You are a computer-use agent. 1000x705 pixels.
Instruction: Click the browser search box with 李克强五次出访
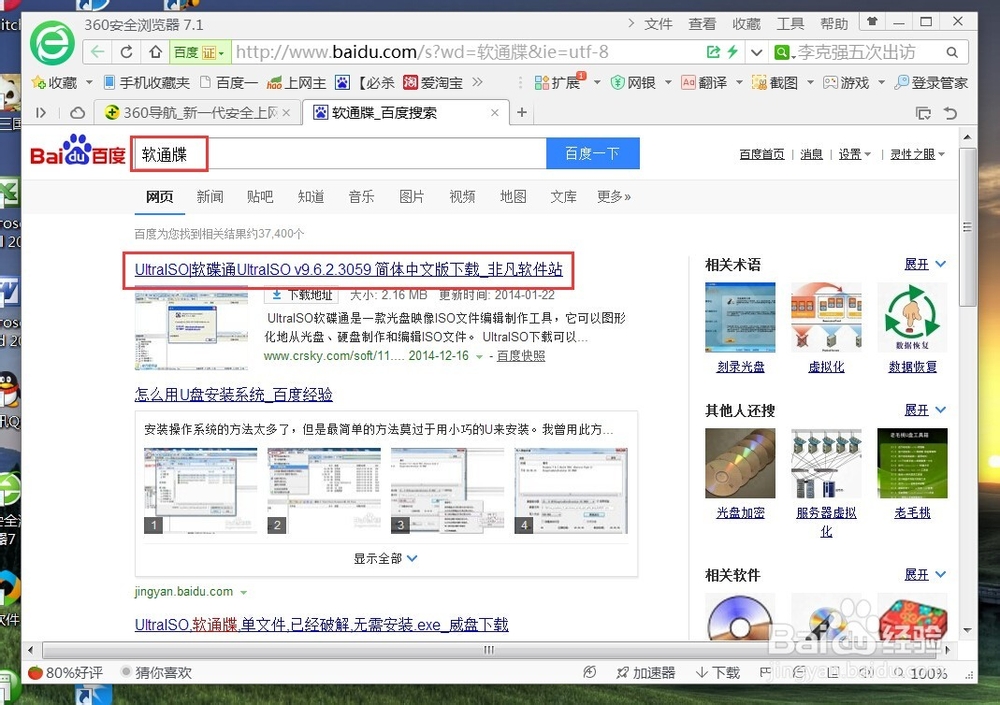pyautogui.click(x=858, y=52)
